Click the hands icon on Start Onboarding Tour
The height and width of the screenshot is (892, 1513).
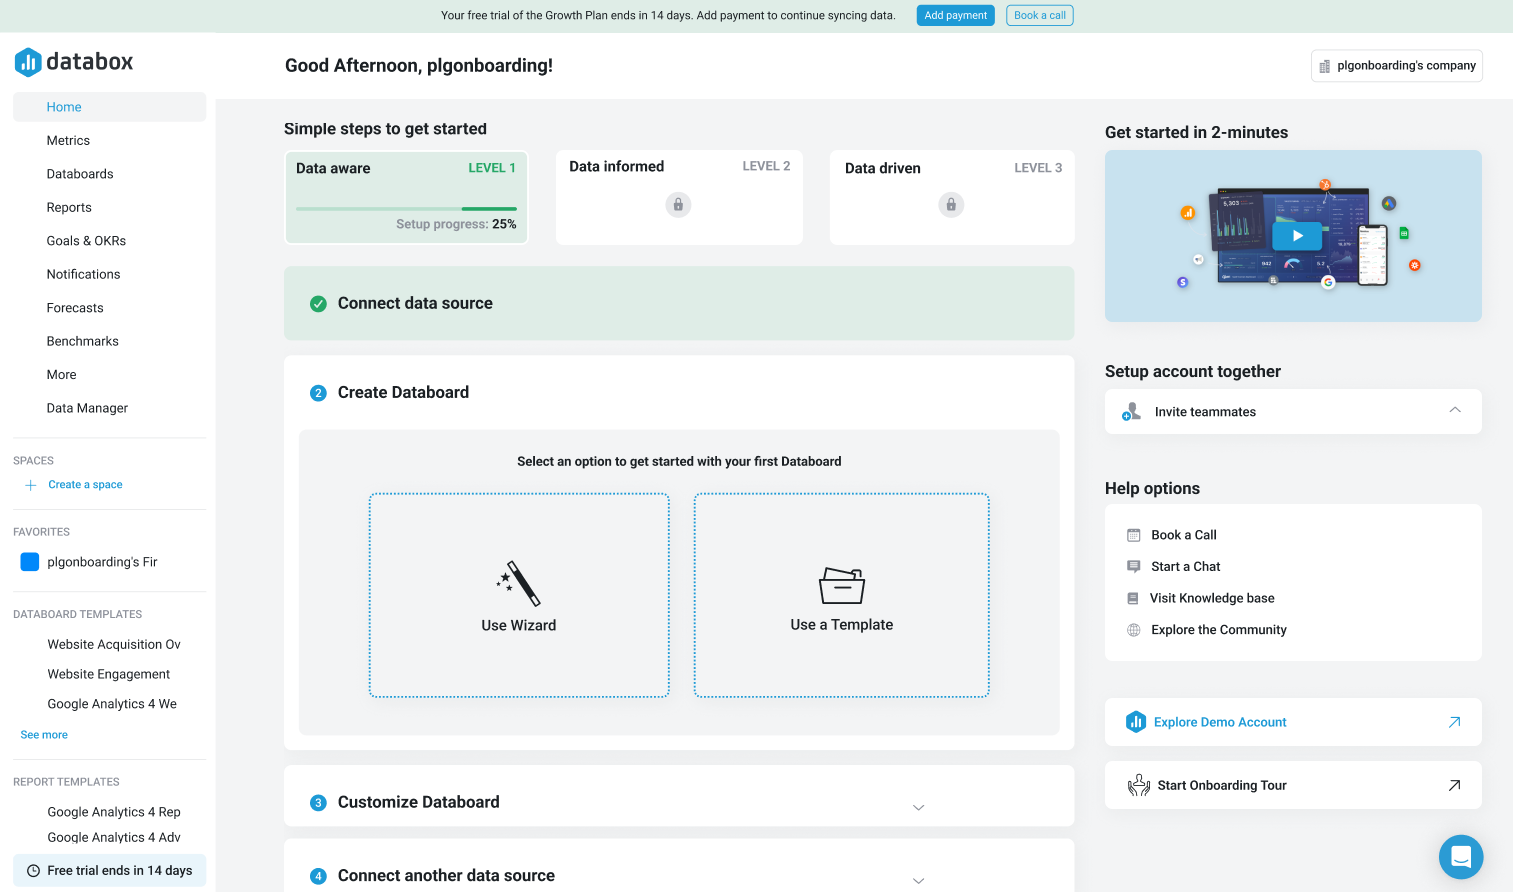click(1139, 785)
